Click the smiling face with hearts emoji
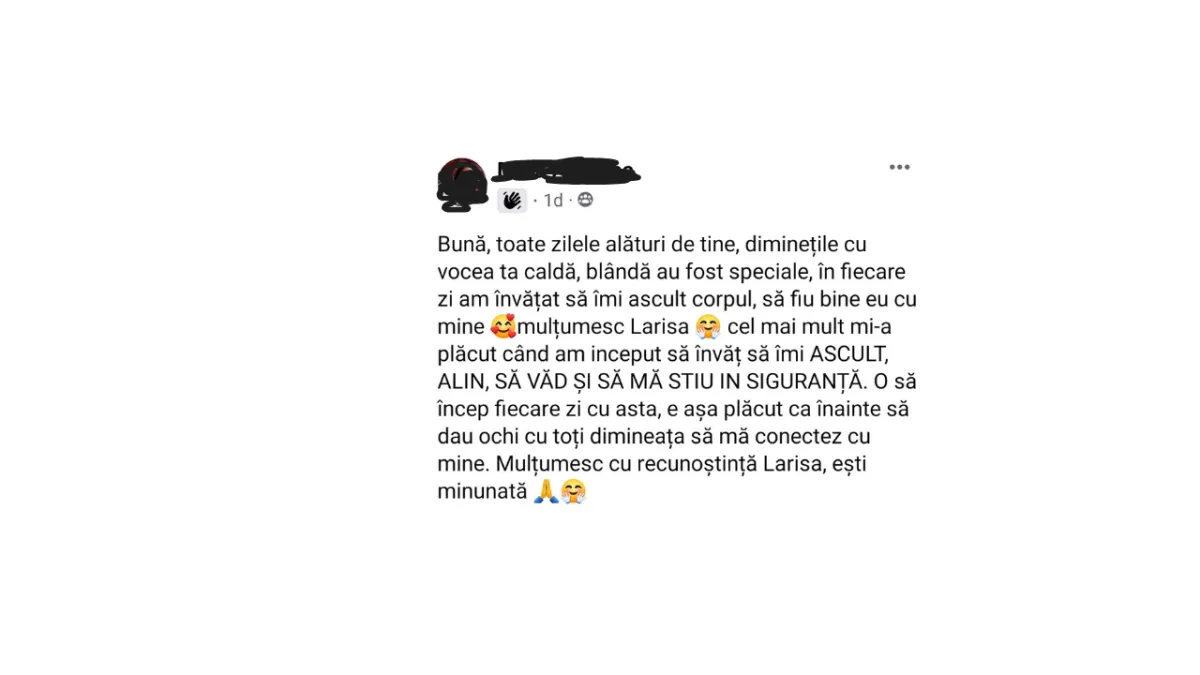1200x675 pixels. pyautogui.click(x=502, y=326)
